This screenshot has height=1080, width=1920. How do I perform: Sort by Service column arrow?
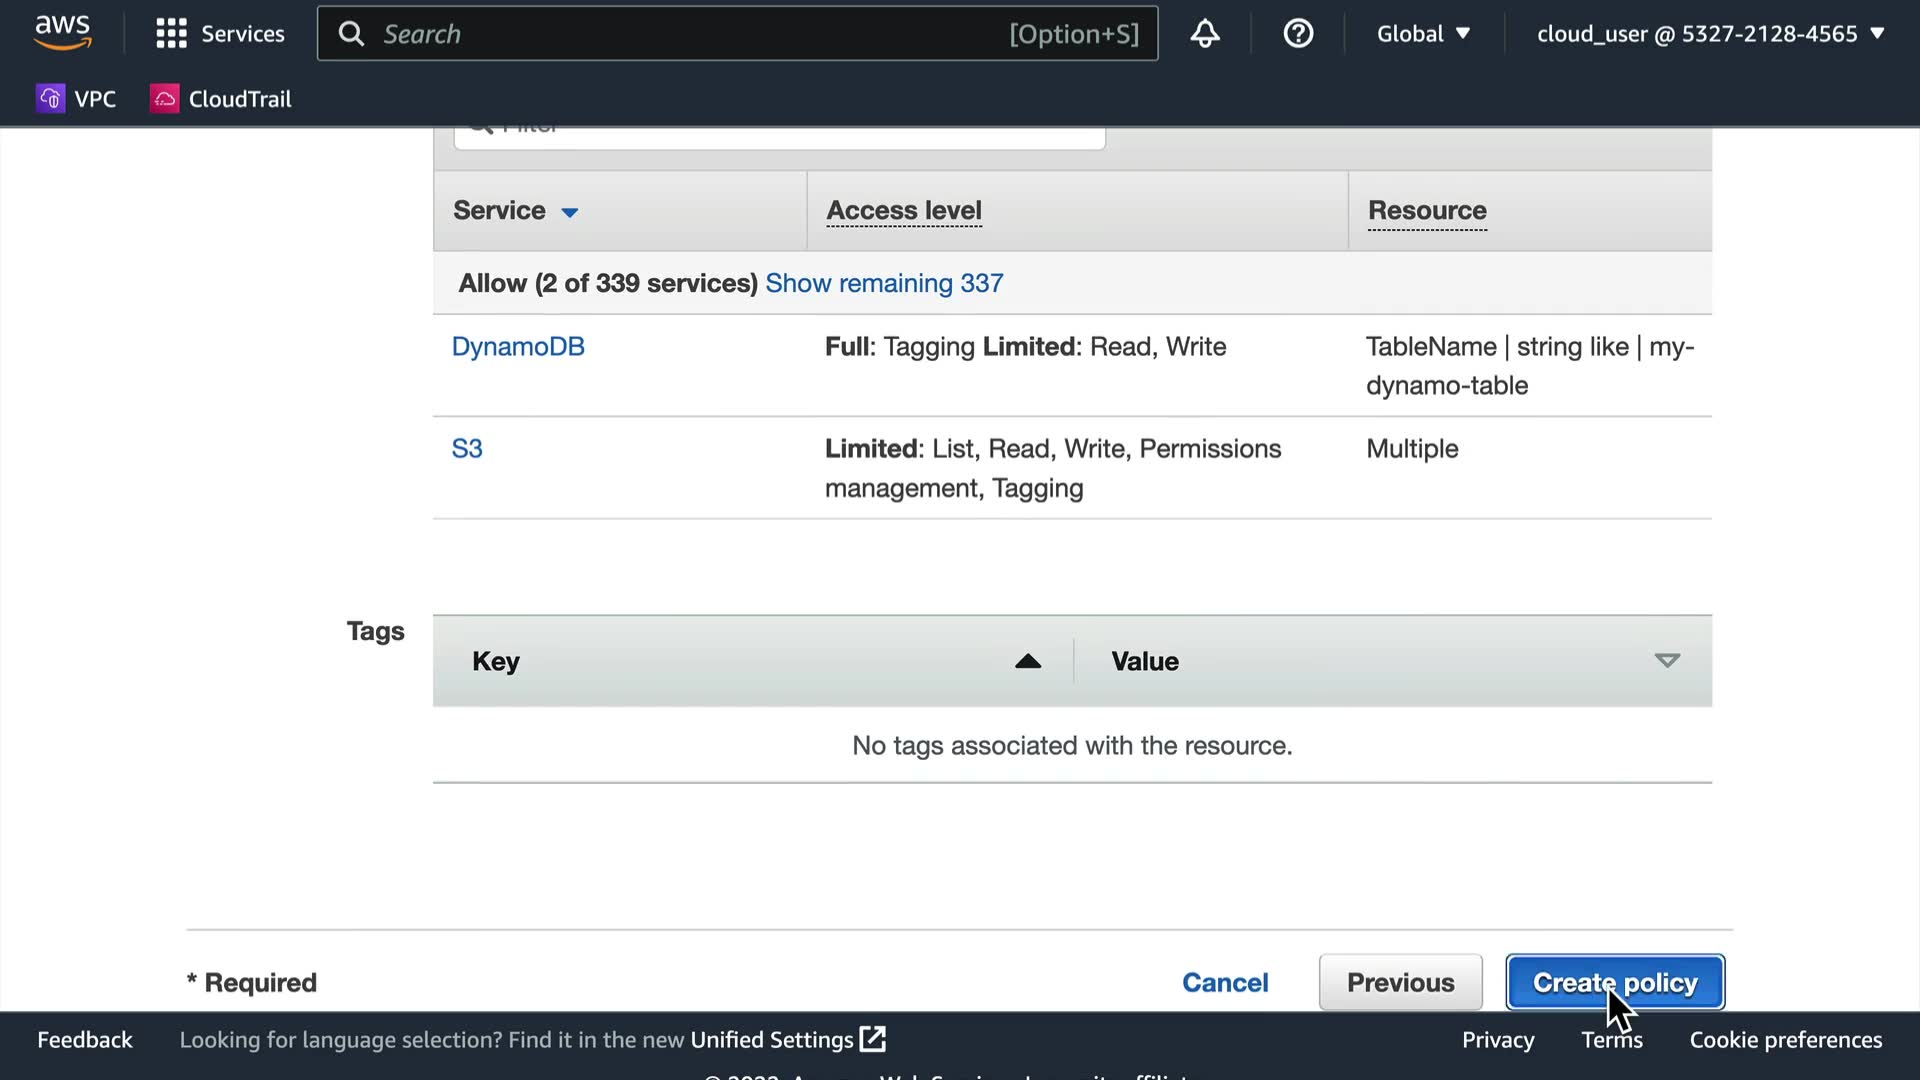pyautogui.click(x=570, y=212)
